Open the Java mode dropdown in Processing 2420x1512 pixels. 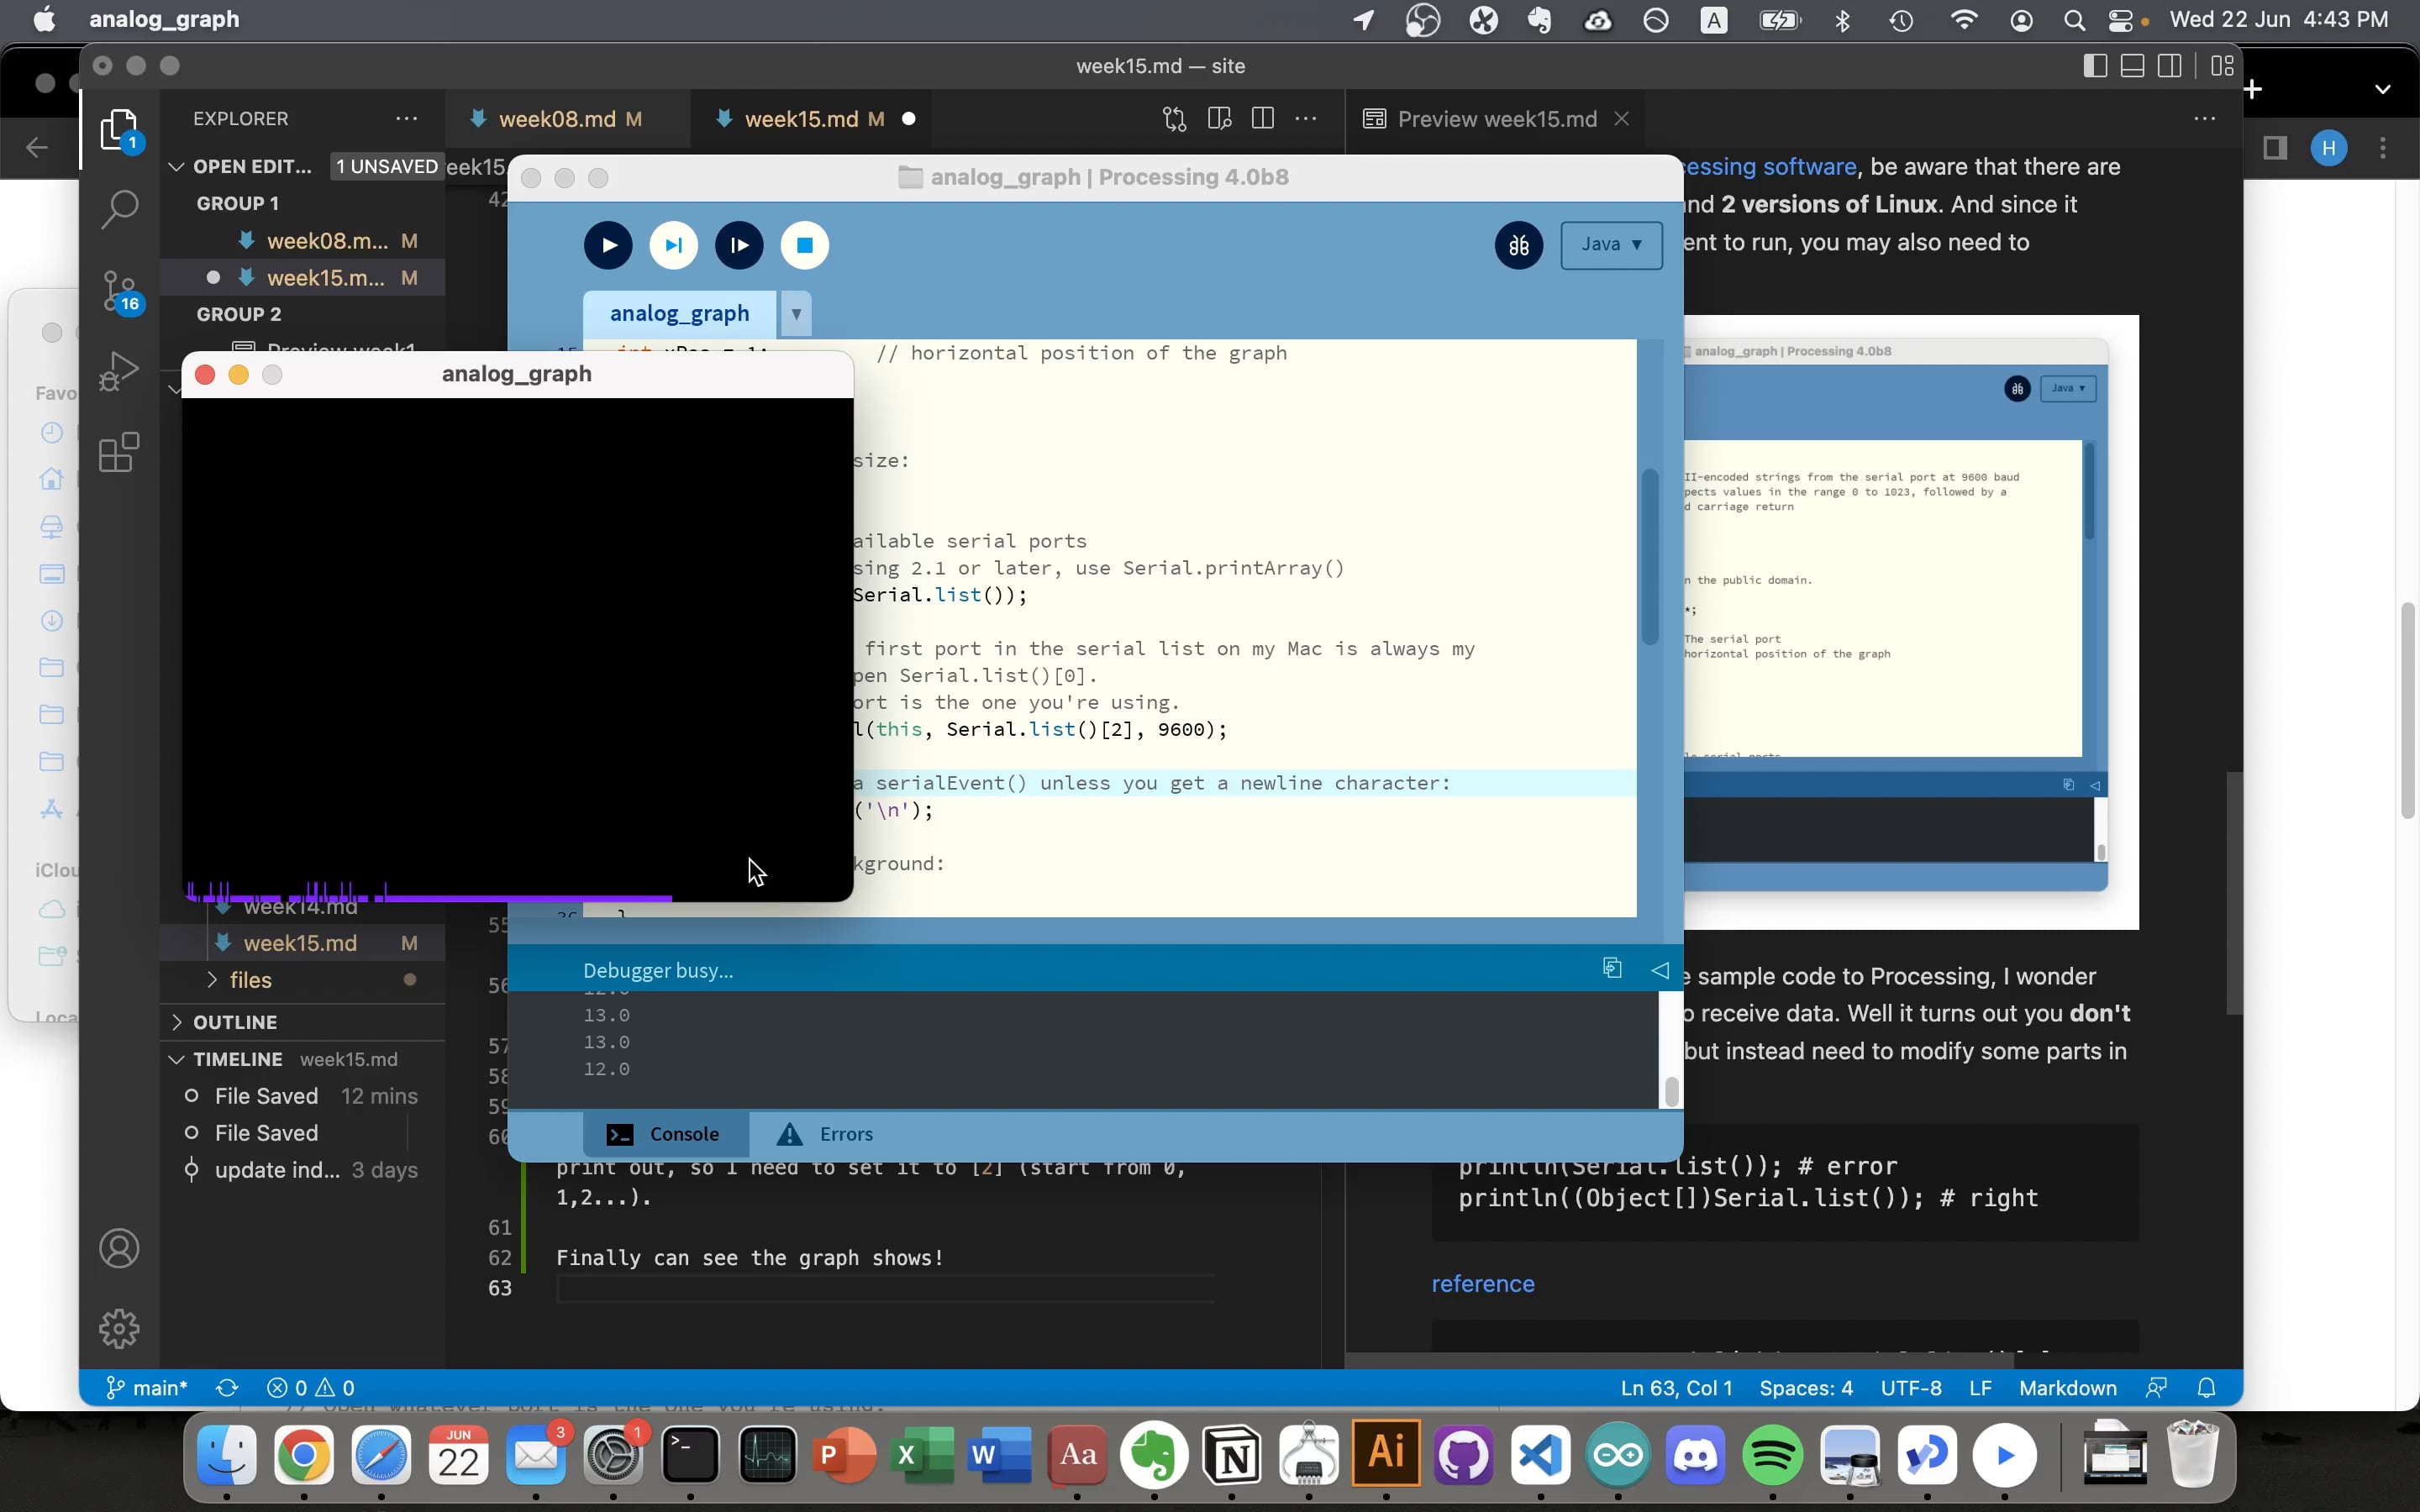[x=1611, y=245]
